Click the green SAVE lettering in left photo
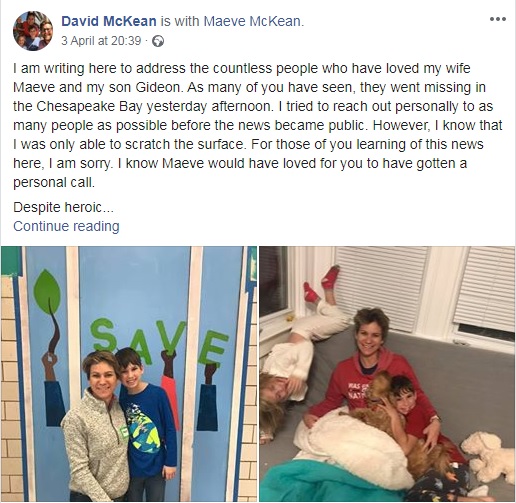 click(159, 340)
